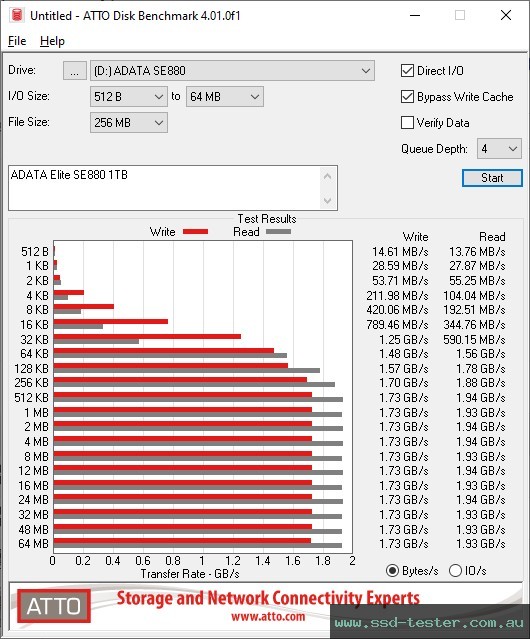Open the www.atto.com link
Screen dimensions: 530x639
(x=268, y=617)
